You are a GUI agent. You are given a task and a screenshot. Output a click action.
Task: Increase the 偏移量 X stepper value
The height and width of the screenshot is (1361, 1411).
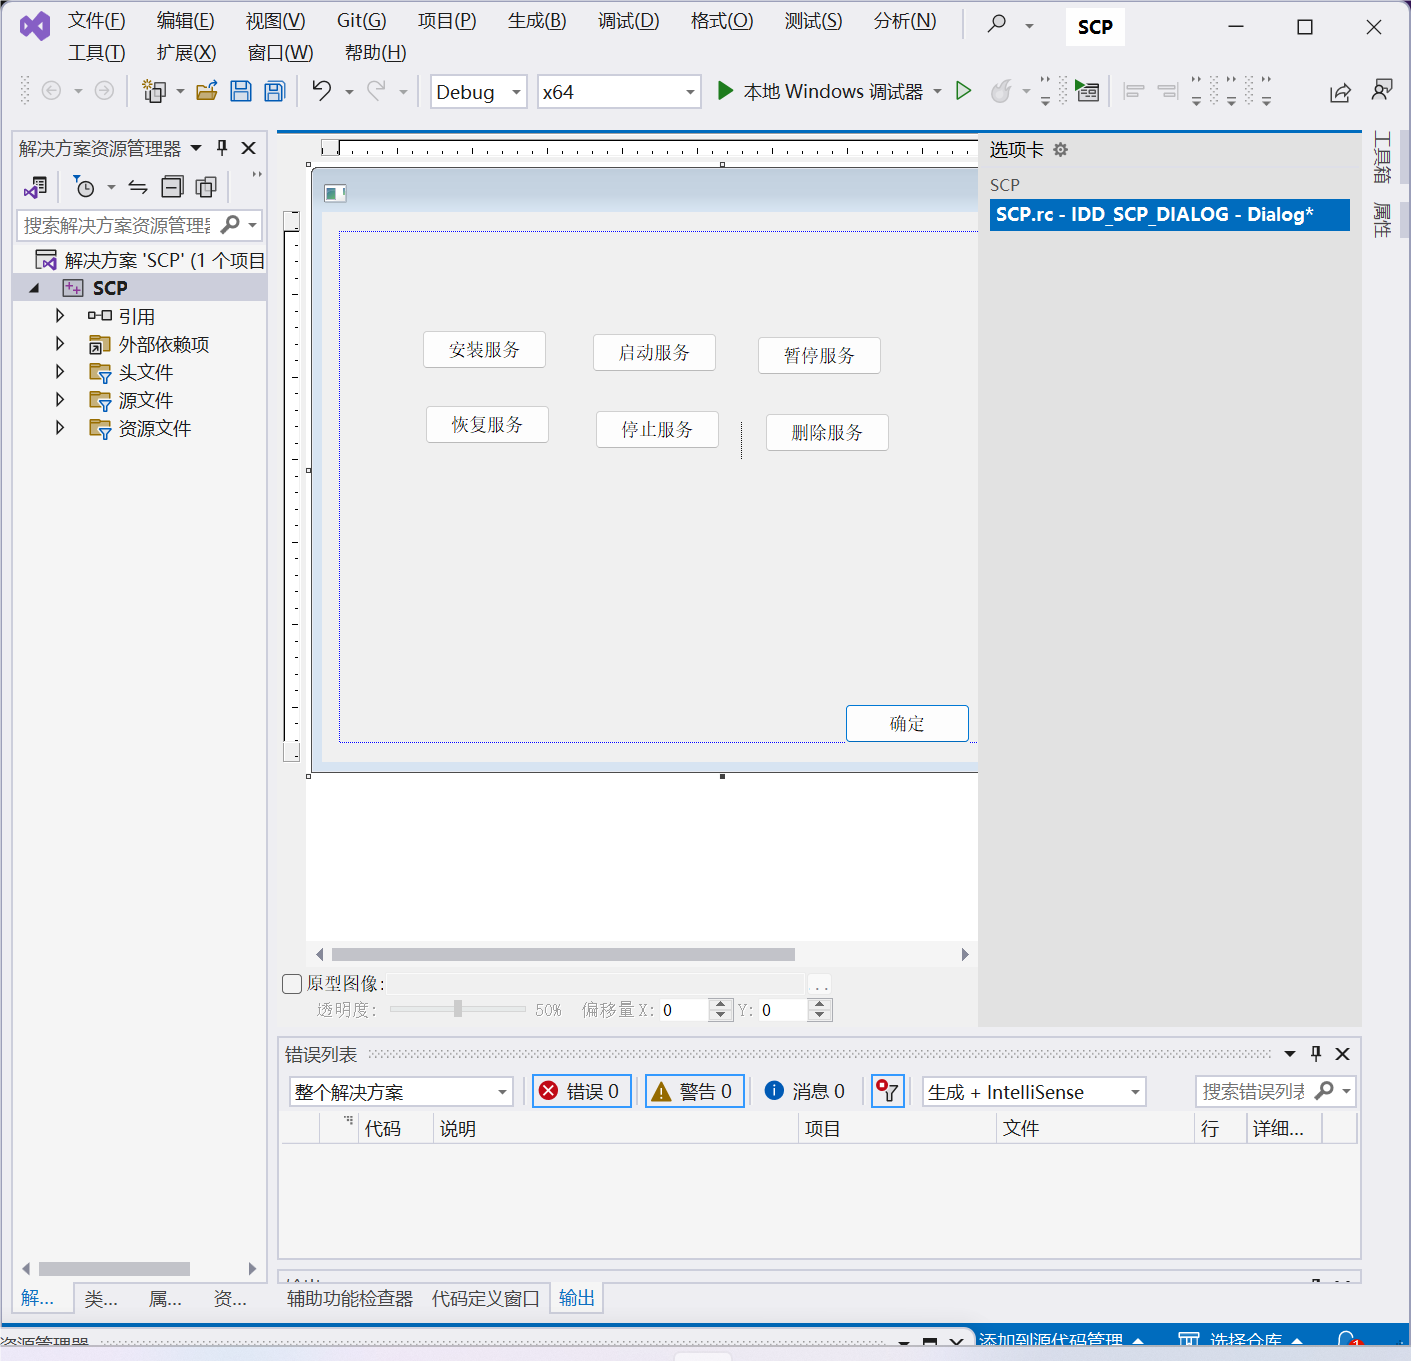721,1004
